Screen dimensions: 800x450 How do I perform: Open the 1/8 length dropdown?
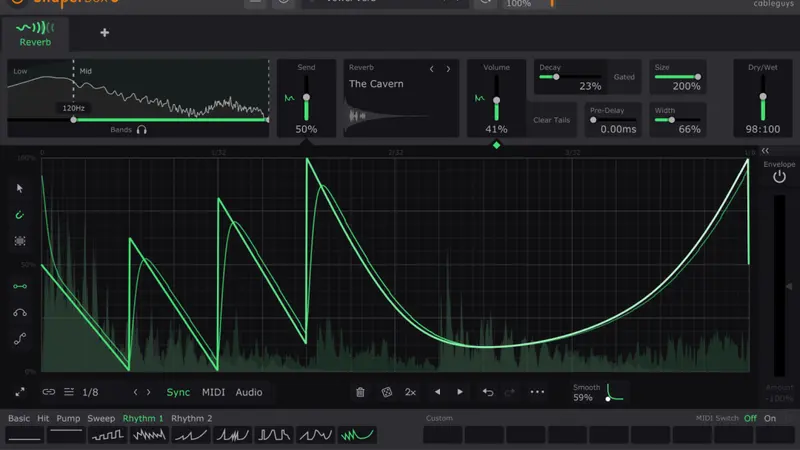[x=90, y=392]
